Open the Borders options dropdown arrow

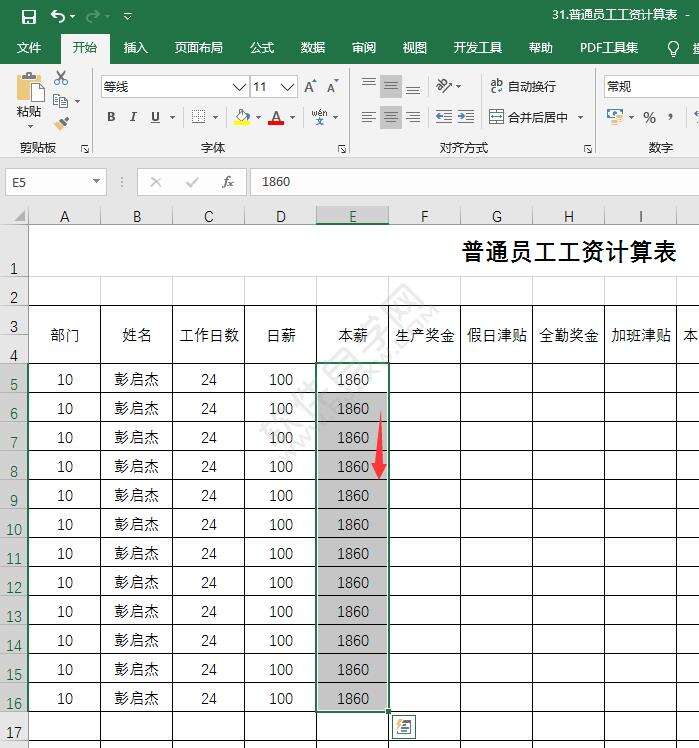point(215,117)
